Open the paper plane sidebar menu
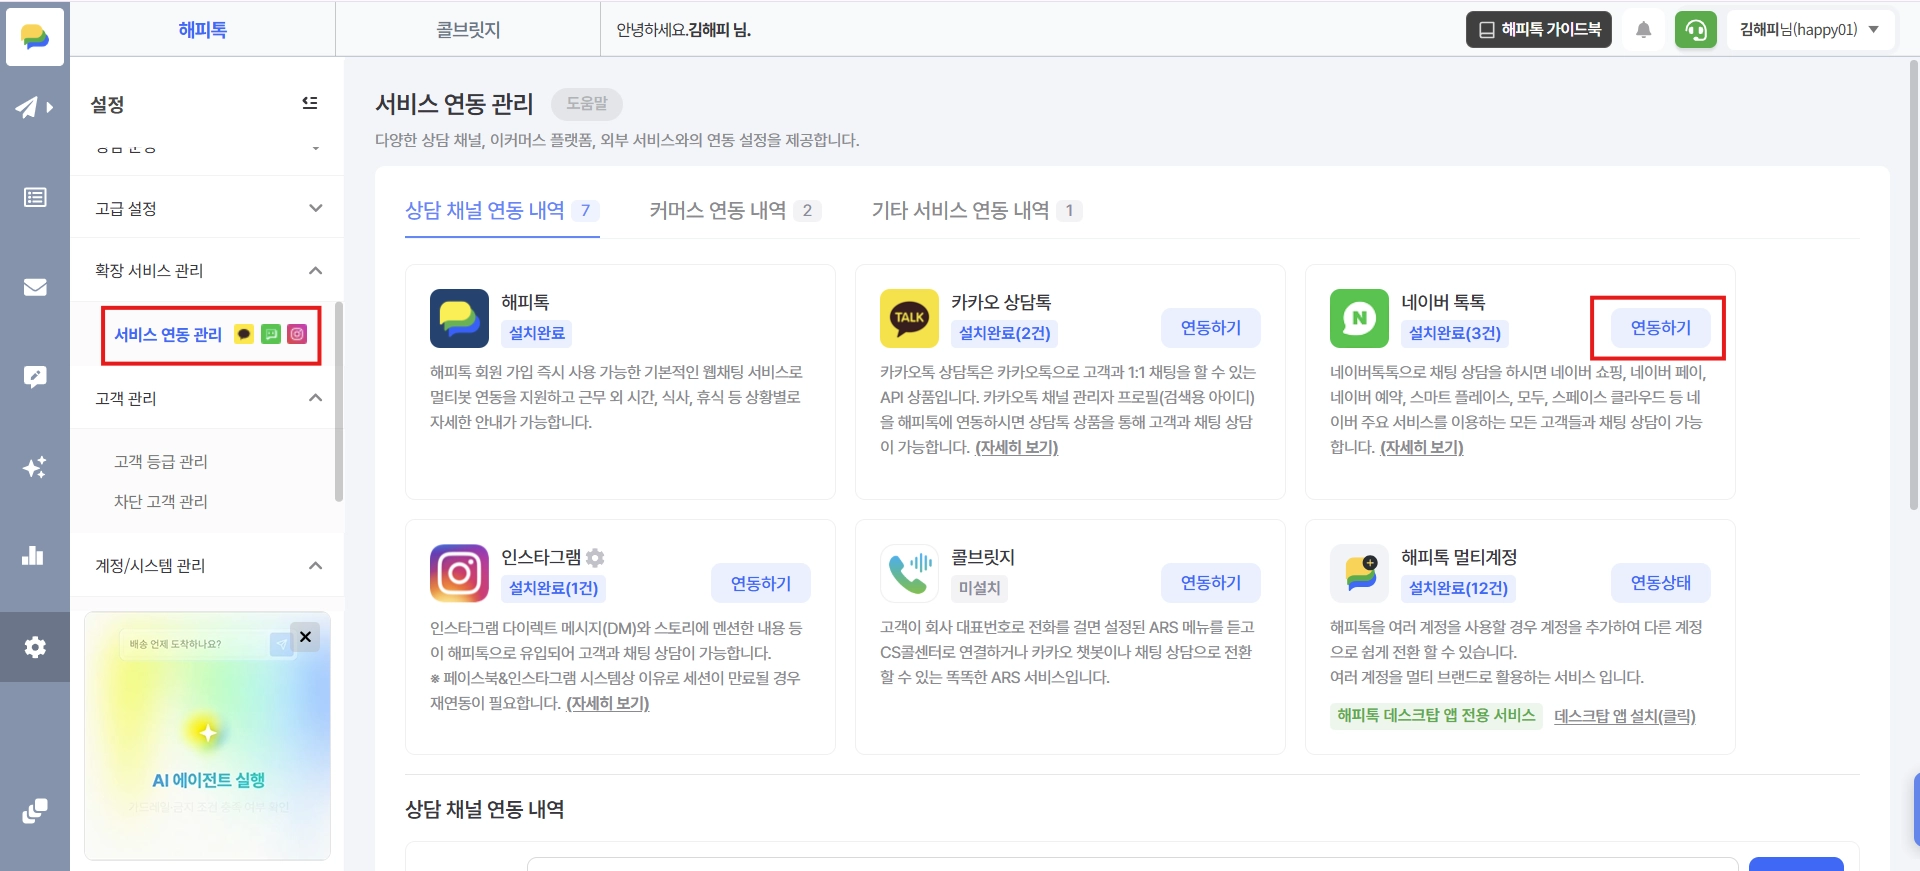The width and height of the screenshot is (1920, 871). (34, 107)
